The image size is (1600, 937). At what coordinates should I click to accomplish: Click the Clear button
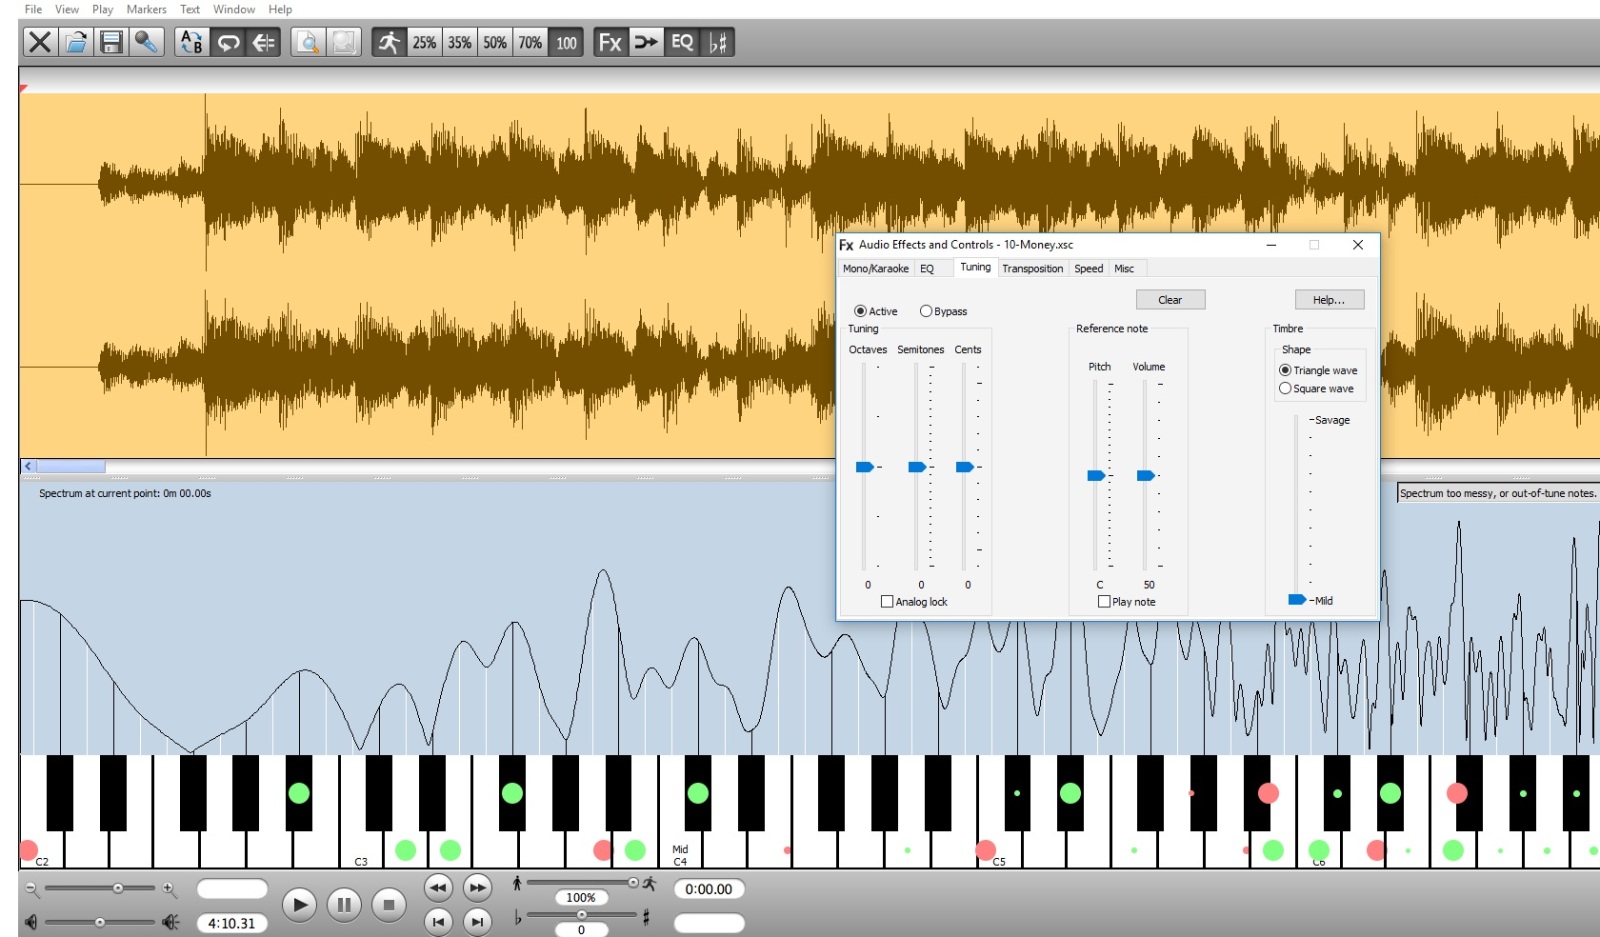1170,300
